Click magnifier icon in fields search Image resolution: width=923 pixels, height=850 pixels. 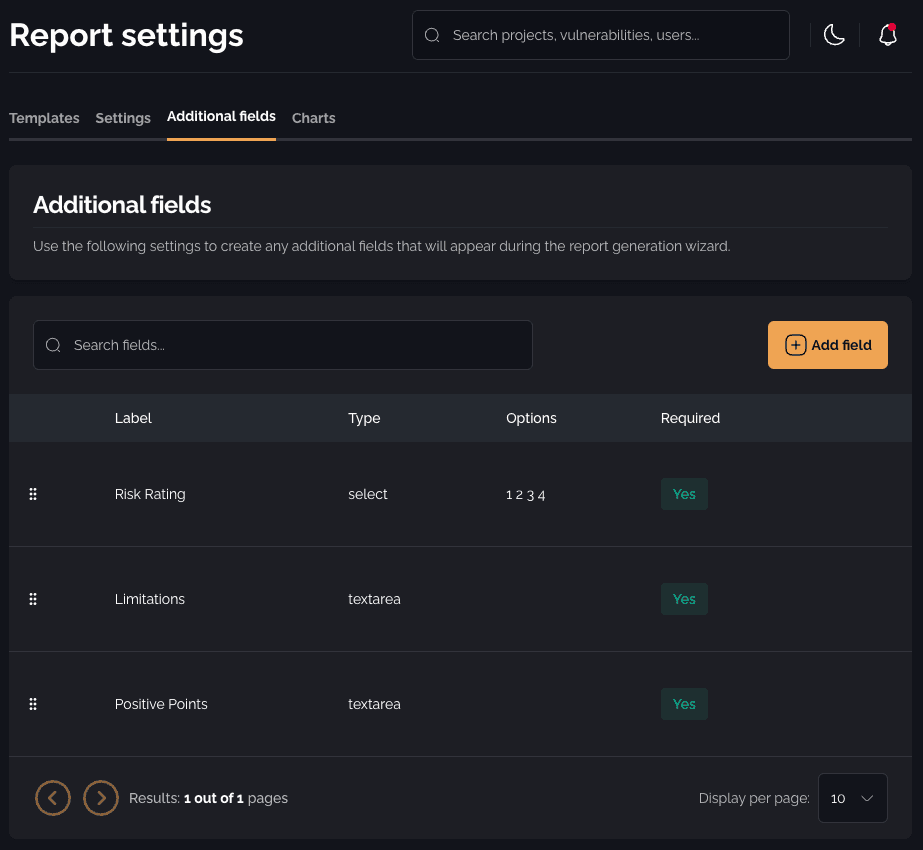(54, 345)
